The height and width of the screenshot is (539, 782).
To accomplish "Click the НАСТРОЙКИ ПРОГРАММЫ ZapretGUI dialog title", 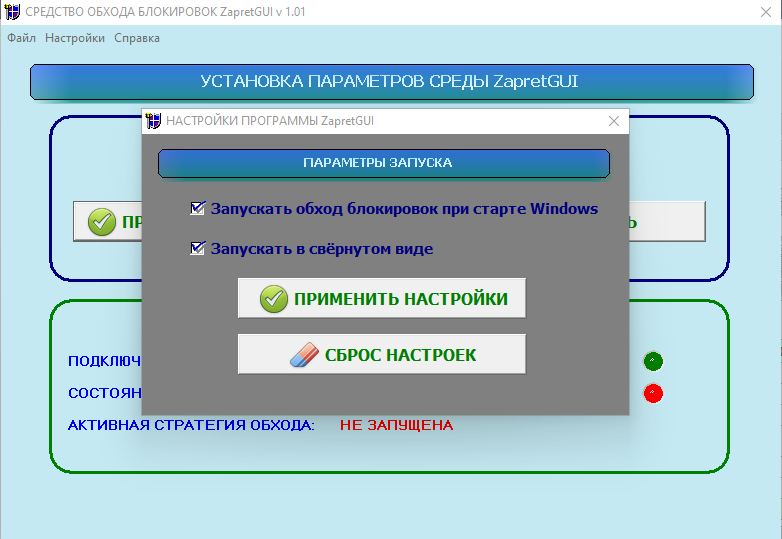I will pyautogui.click(x=270, y=121).
